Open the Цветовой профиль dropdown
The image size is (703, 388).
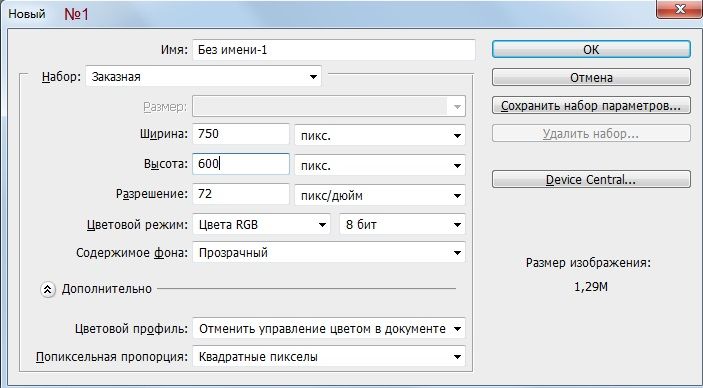329,329
